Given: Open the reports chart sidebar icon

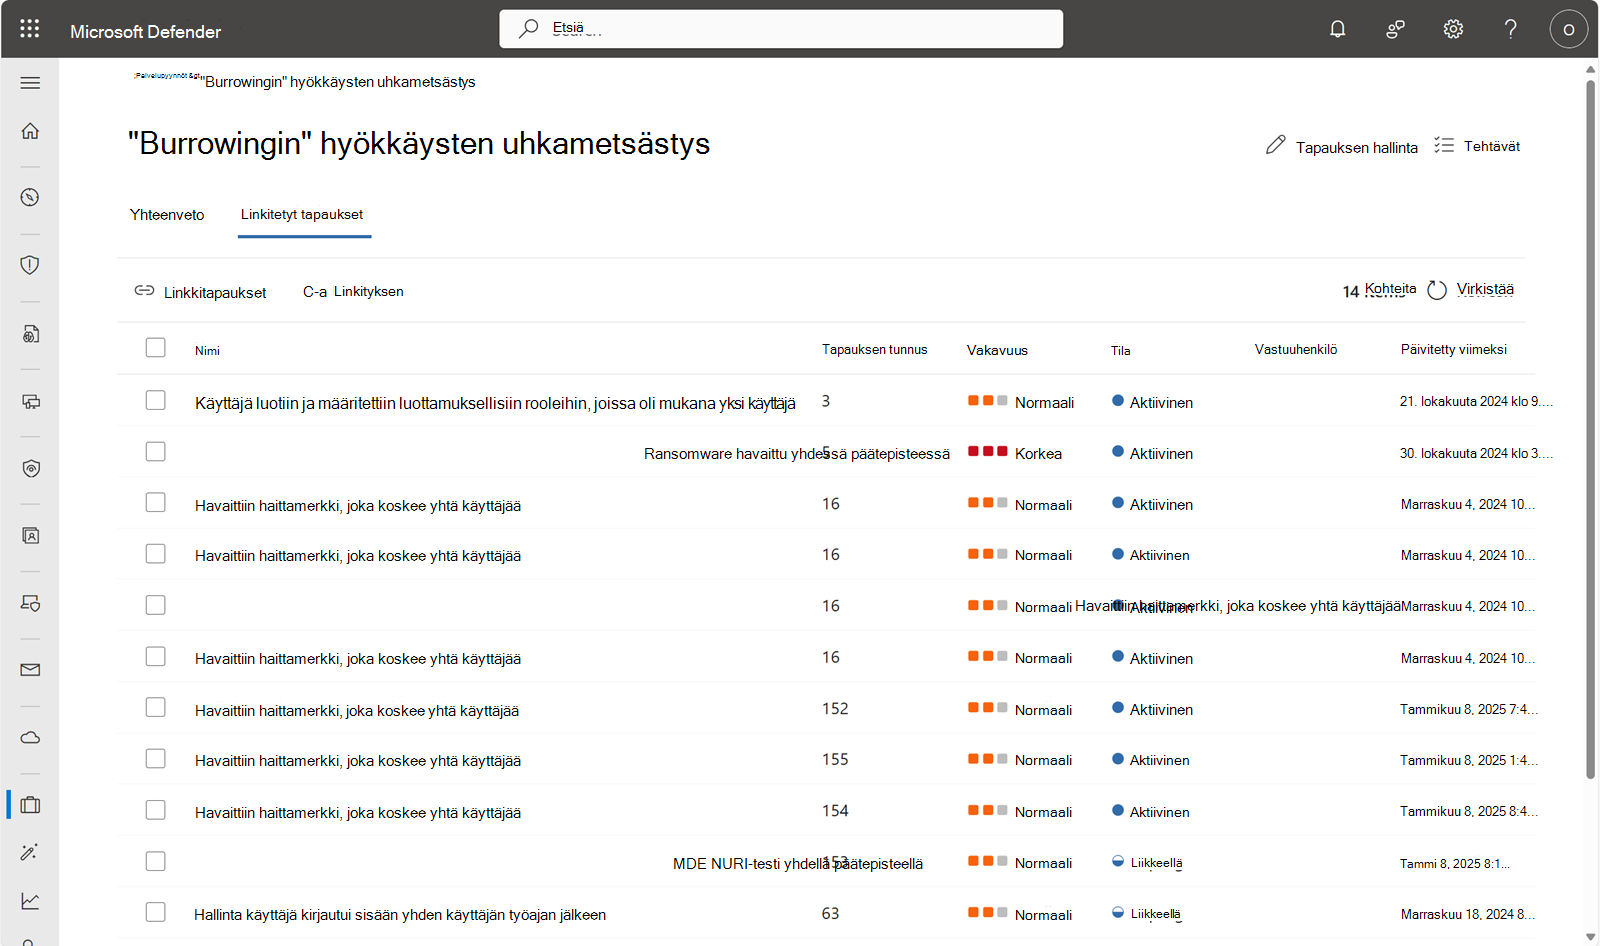Looking at the screenshot, I should coord(30,901).
